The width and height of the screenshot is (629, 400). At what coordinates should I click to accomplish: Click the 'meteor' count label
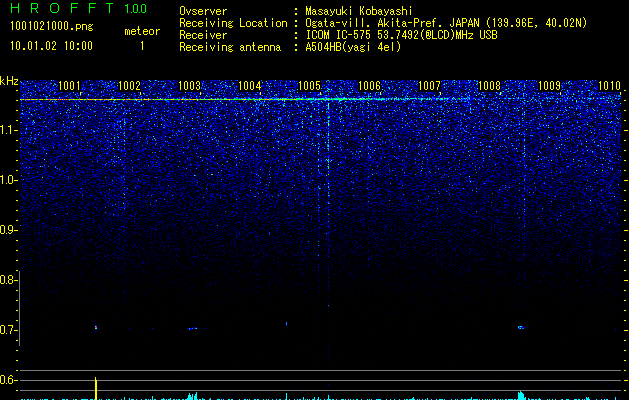[x=142, y=31]
